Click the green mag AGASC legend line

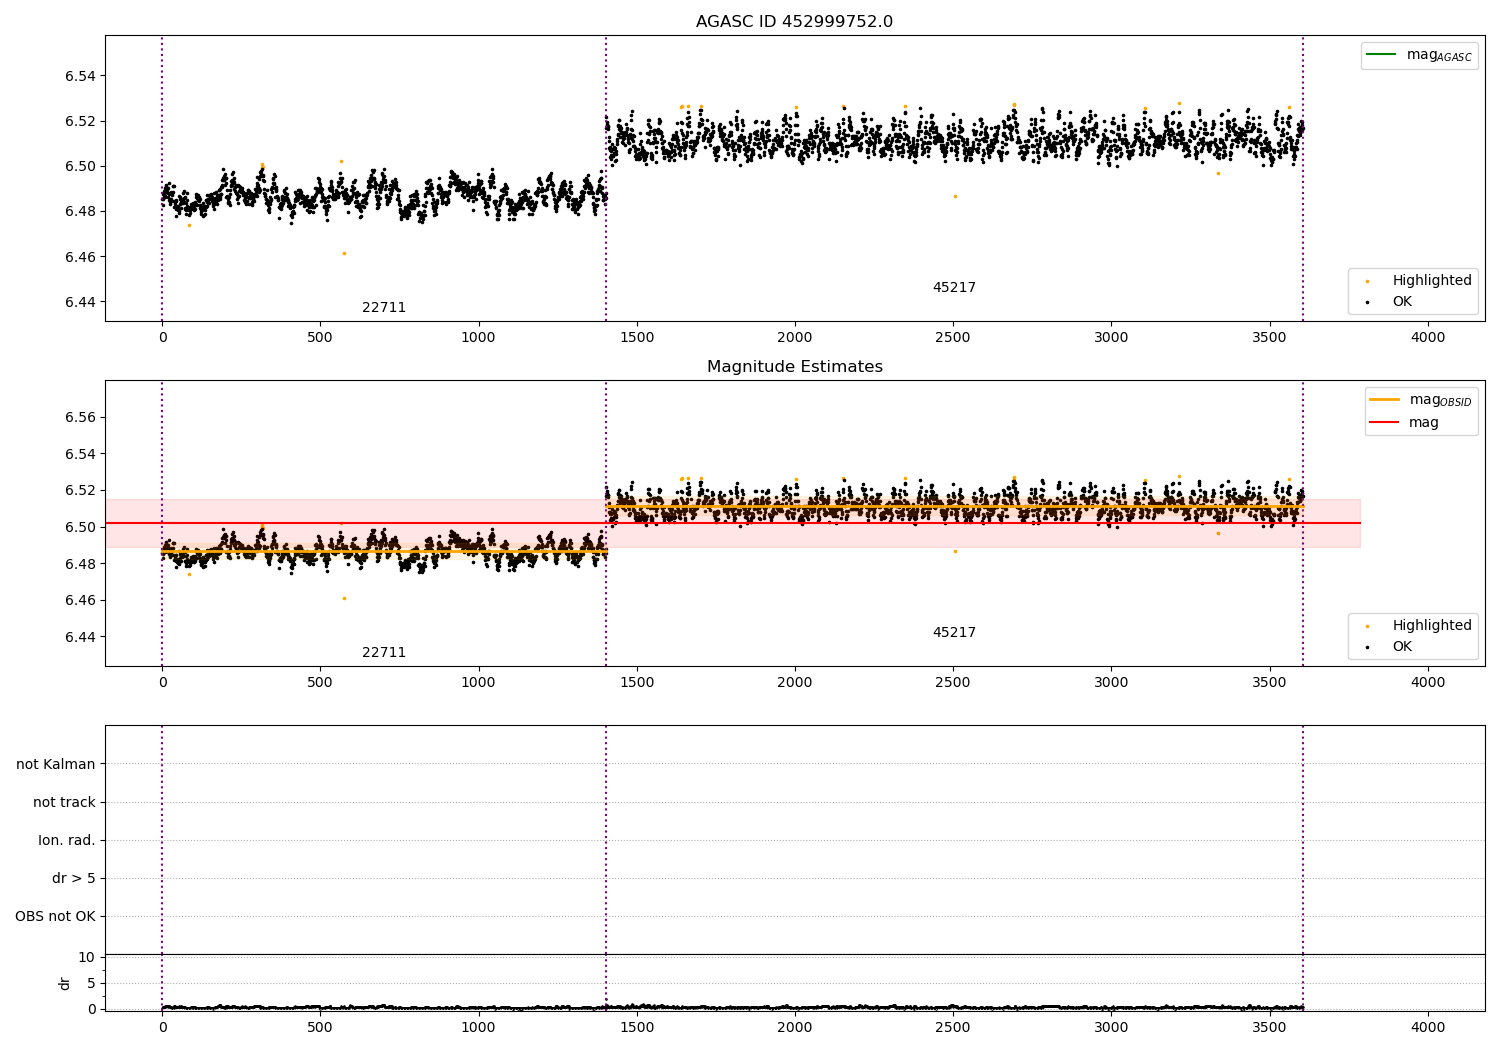[1382, 54]
